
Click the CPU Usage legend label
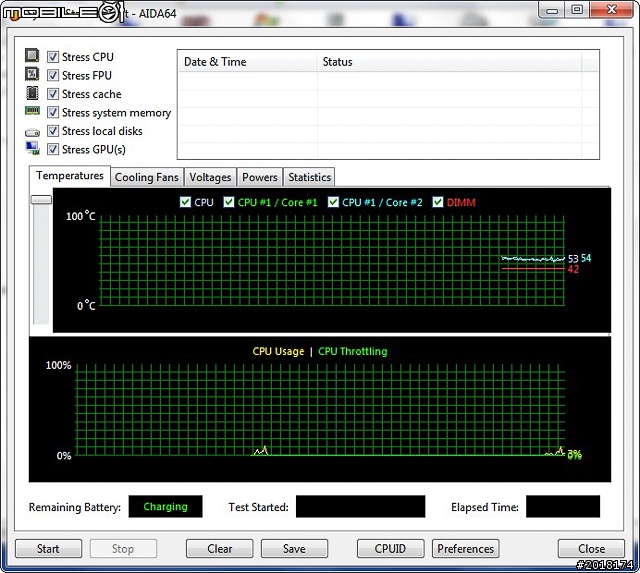[x=278, y=351]
